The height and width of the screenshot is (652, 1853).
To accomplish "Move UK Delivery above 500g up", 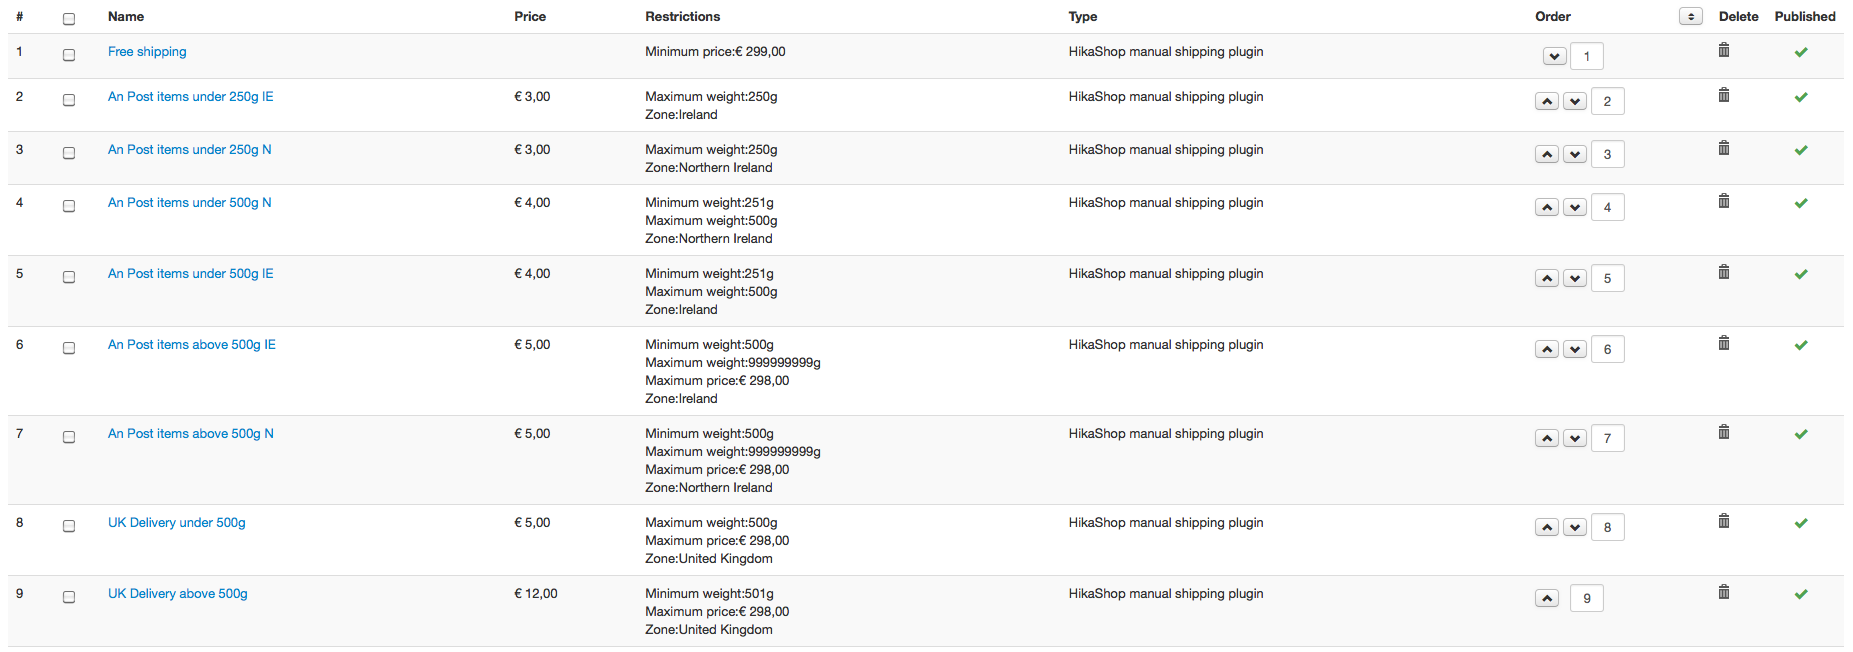I will pyautogui.click(x=1546, y=598).
